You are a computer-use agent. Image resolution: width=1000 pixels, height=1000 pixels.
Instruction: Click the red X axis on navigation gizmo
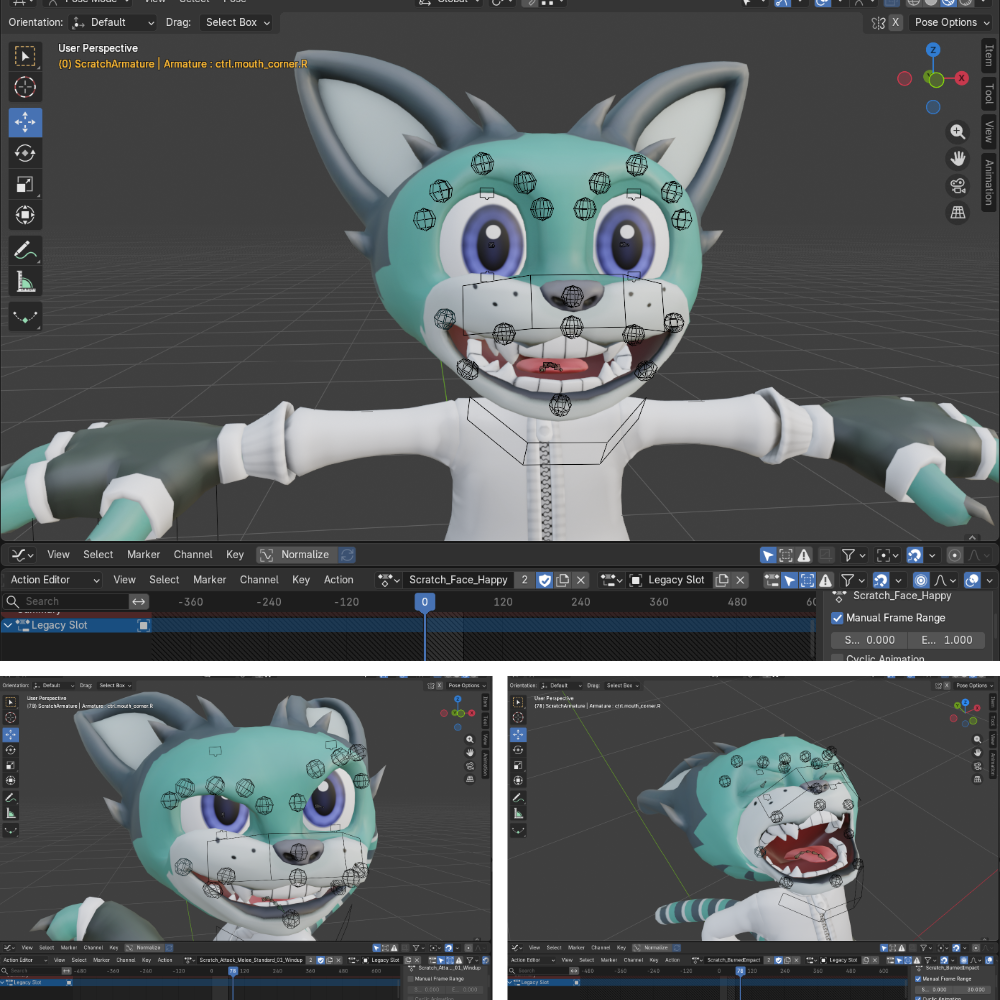(961, 78)
